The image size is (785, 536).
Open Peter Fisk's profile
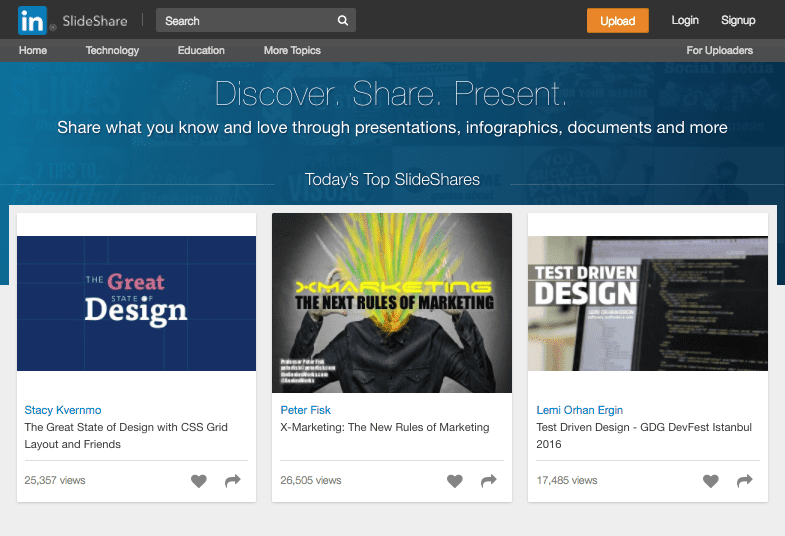(x=305, y=410)
